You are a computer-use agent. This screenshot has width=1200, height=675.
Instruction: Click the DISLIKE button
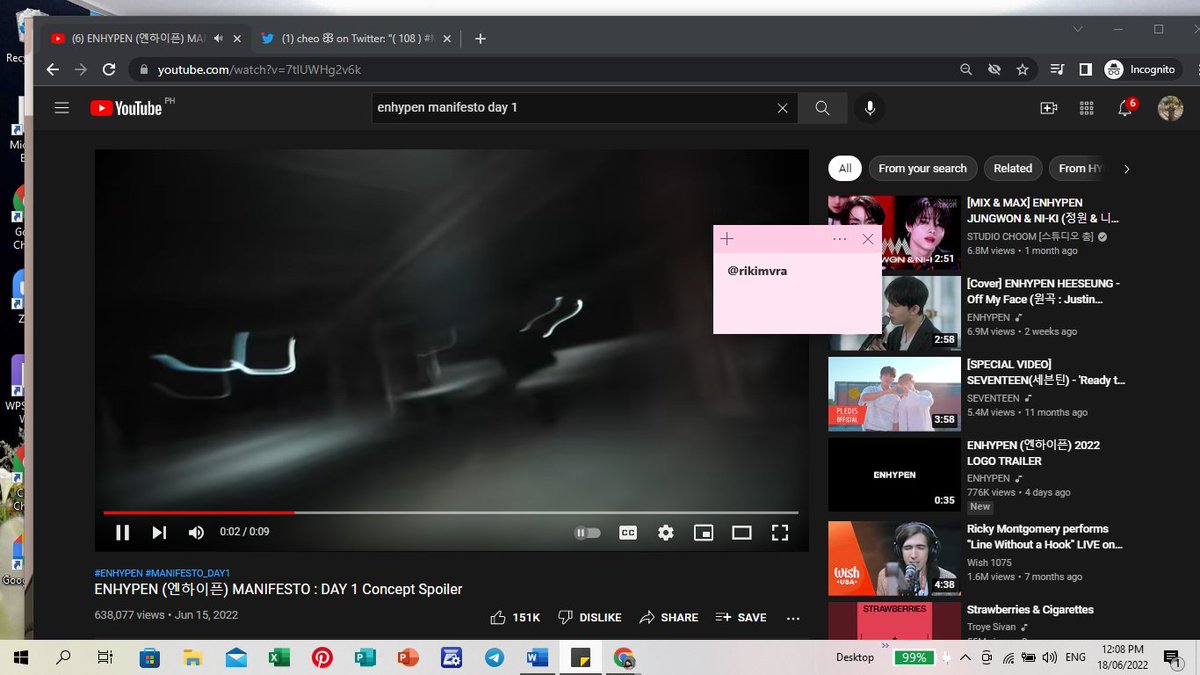[x=590, y=618]
